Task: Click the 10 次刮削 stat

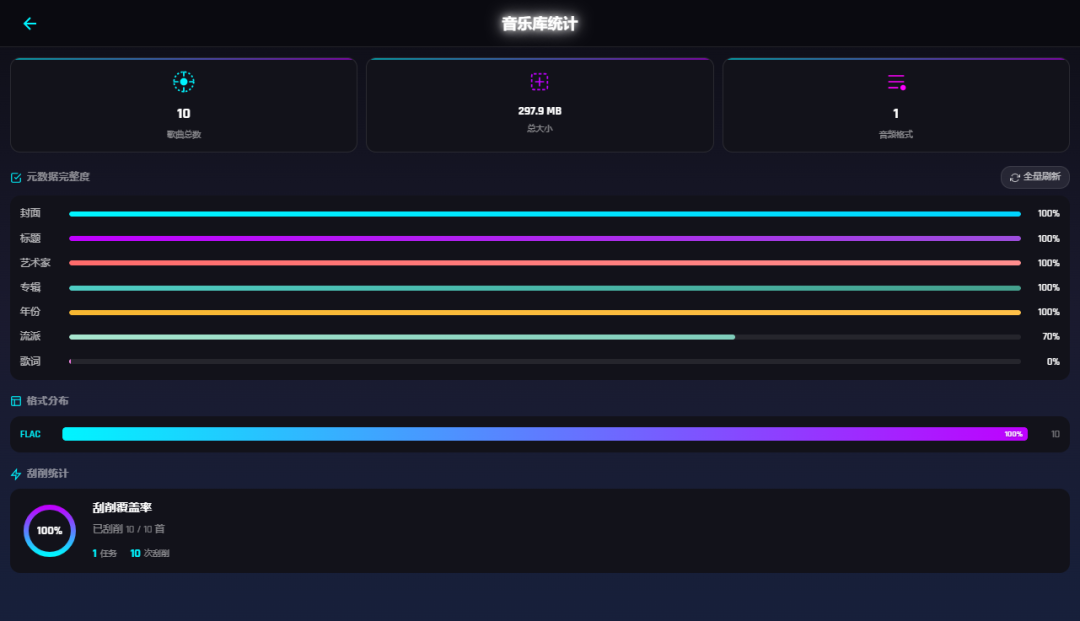Action: click(149, 554)
